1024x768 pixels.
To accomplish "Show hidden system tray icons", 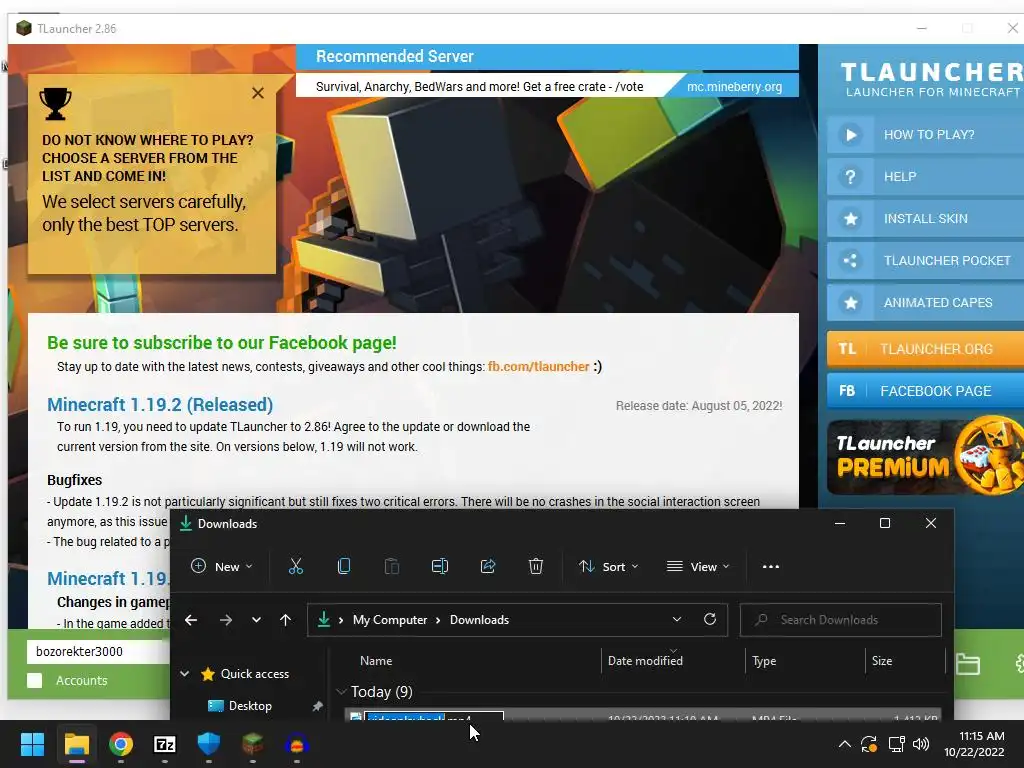I will (x=844, y=744).
